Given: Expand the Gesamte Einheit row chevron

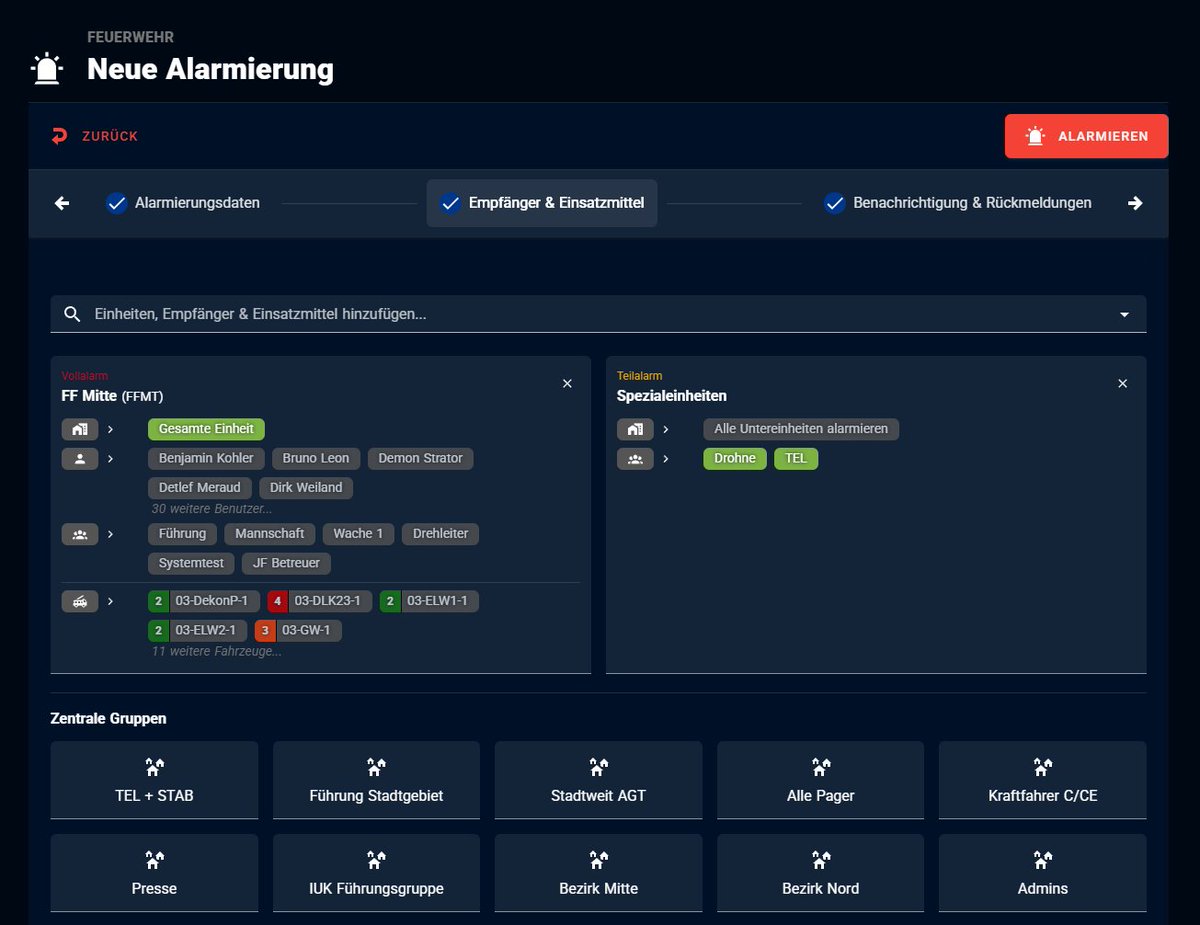Looking at the screenshot, I should pos(111,429).
